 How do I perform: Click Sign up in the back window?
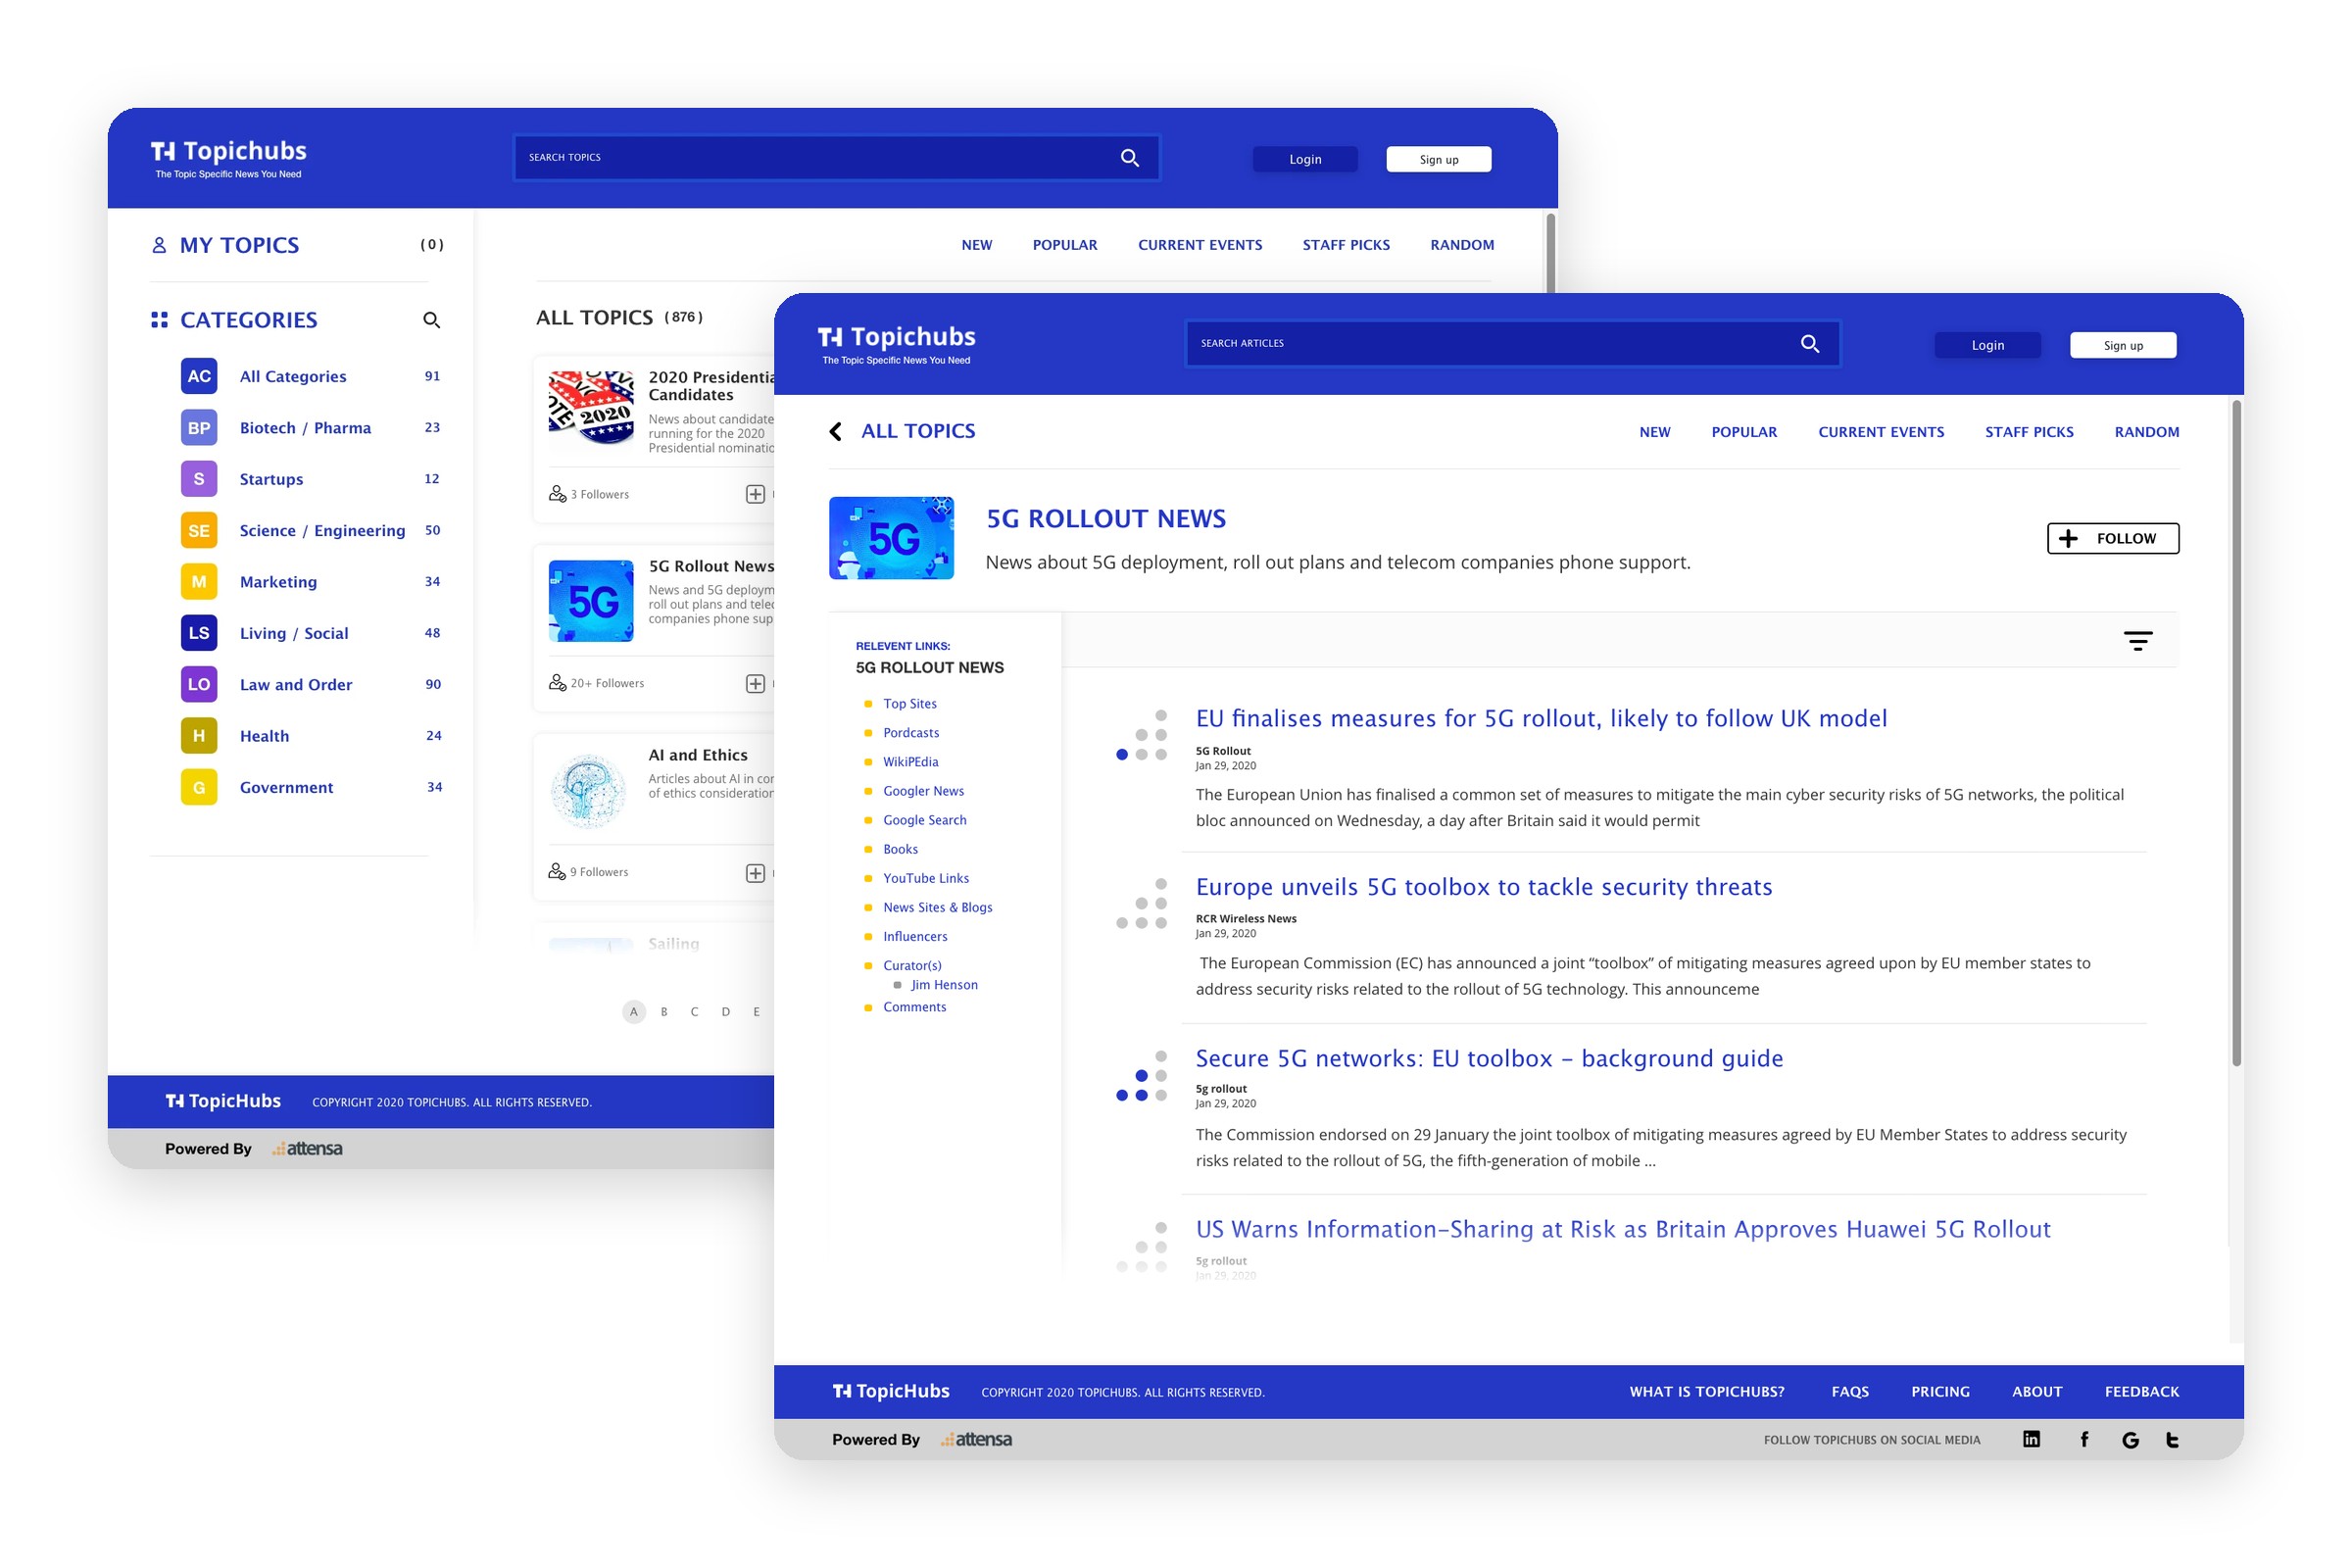click(x=1439, y=159)
